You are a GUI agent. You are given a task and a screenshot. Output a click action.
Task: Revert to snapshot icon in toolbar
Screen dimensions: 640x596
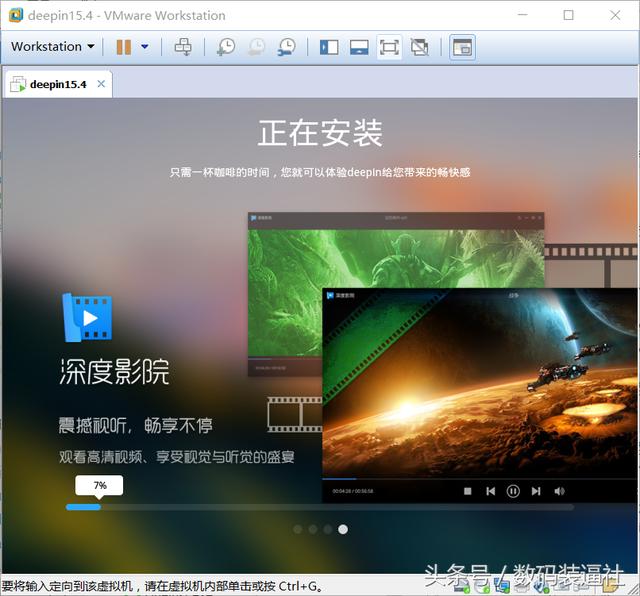point(257,47)
